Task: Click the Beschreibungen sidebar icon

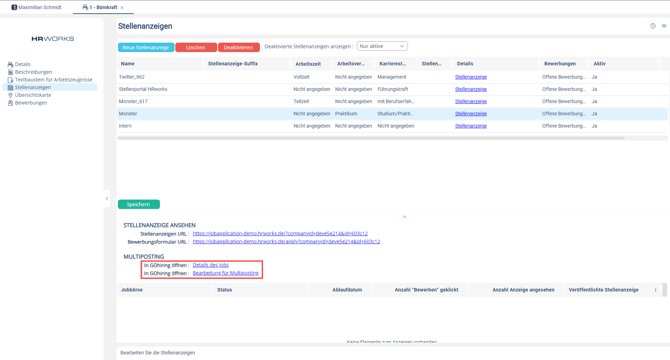Action: click(x=10, y=72)
